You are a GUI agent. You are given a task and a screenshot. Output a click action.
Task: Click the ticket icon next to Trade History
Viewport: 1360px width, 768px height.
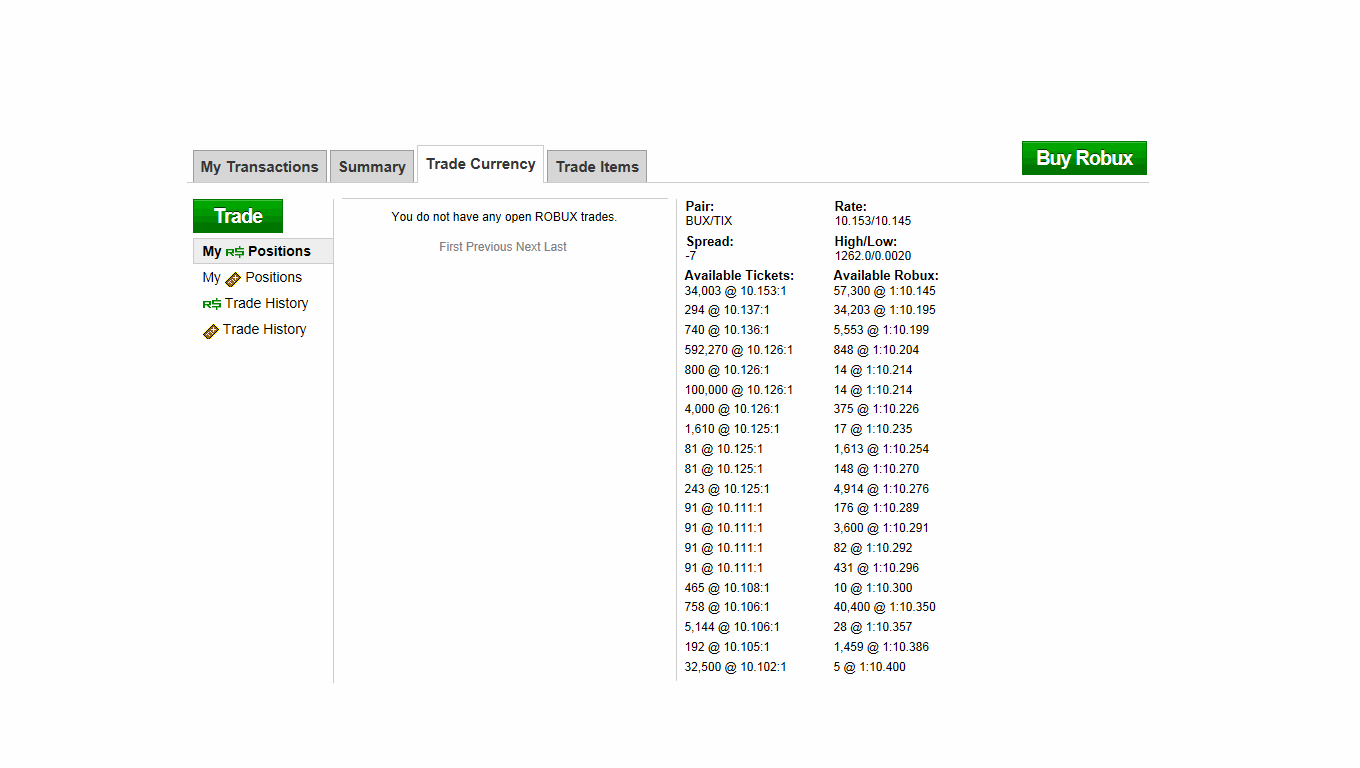pos(211,331)
